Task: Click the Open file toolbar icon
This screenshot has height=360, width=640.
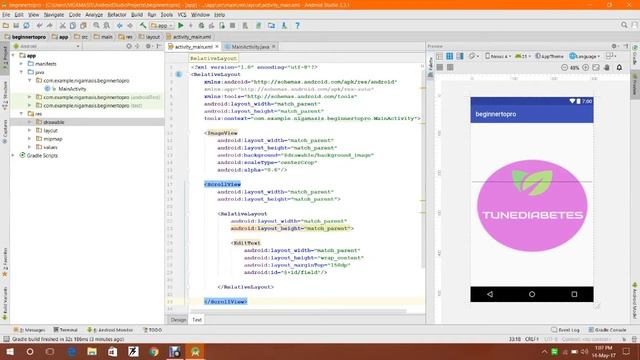Action: tap(6, 25)
